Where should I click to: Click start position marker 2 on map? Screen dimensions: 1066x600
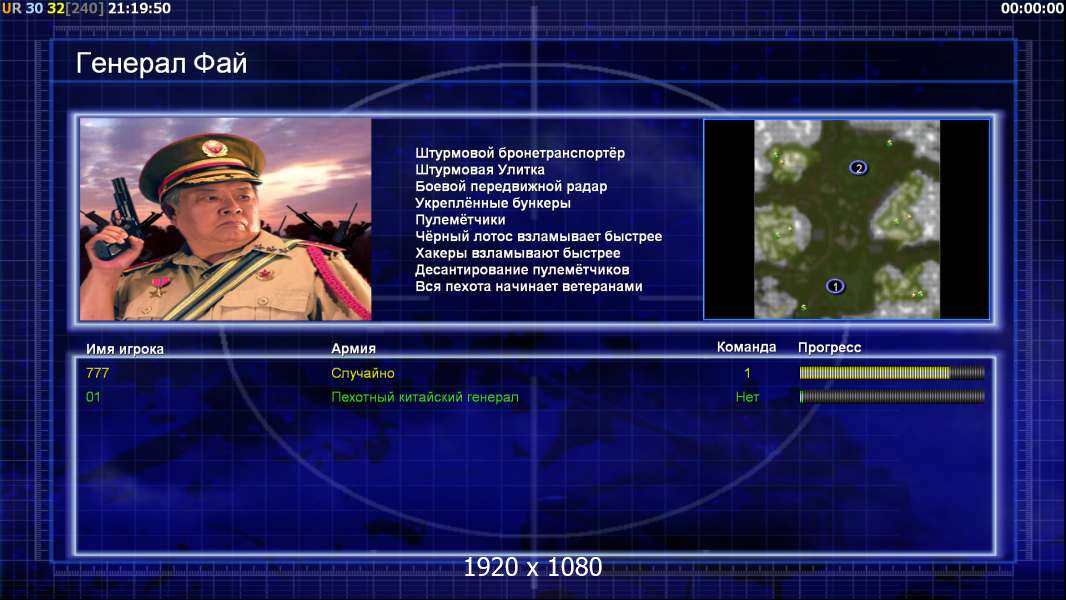pyautogui.click(x=859, y=168)
